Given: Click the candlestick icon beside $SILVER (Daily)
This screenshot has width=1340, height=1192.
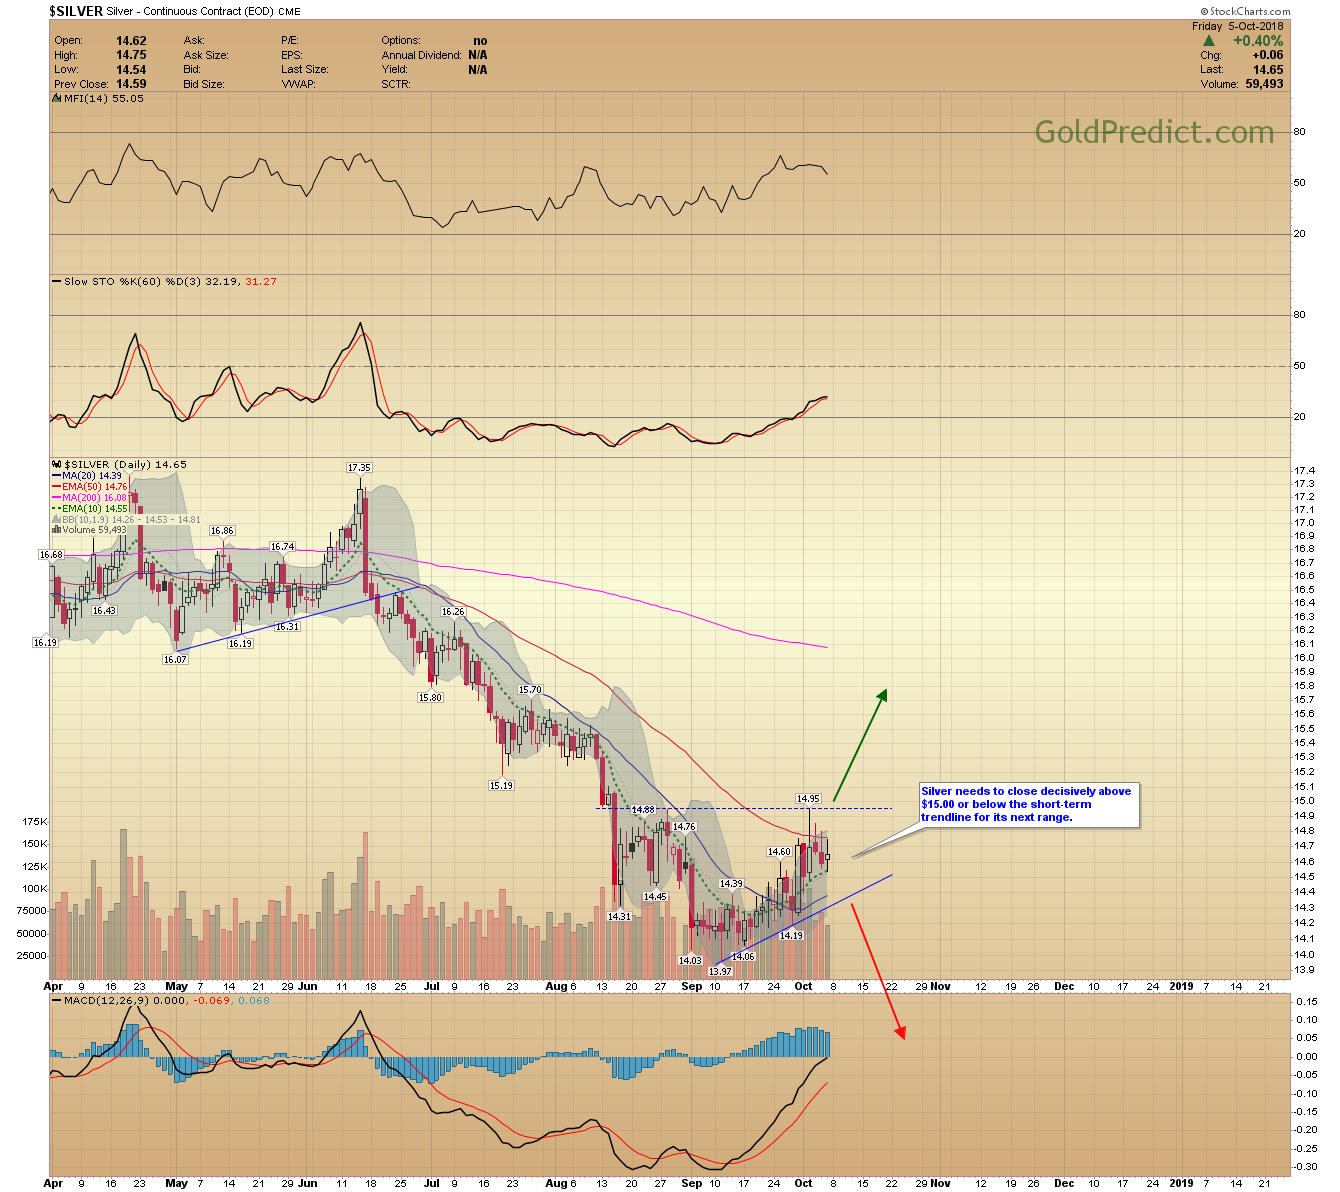Looking at the screenshot, I should coord(56,465).
